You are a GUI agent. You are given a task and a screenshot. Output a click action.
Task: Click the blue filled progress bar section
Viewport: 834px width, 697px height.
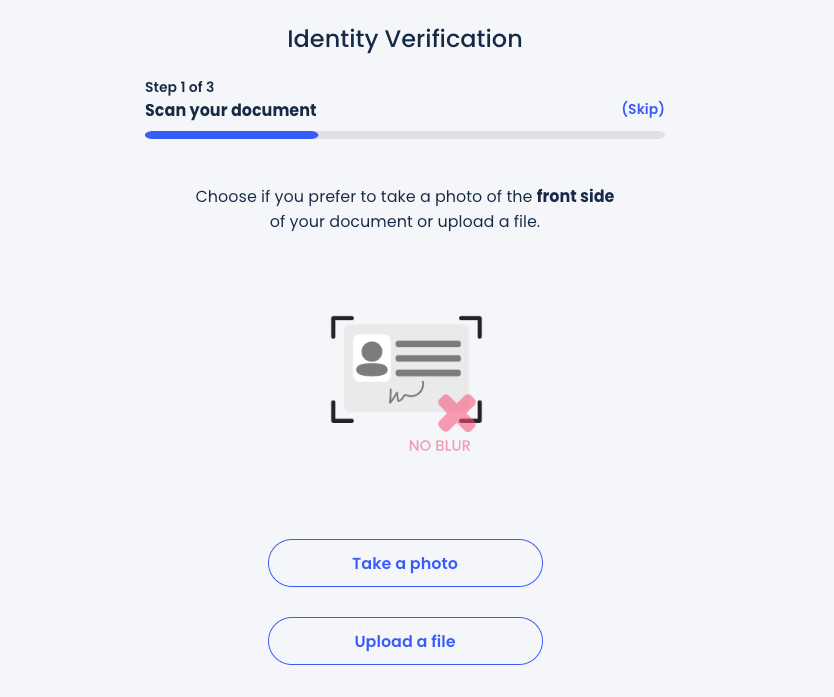231,135
